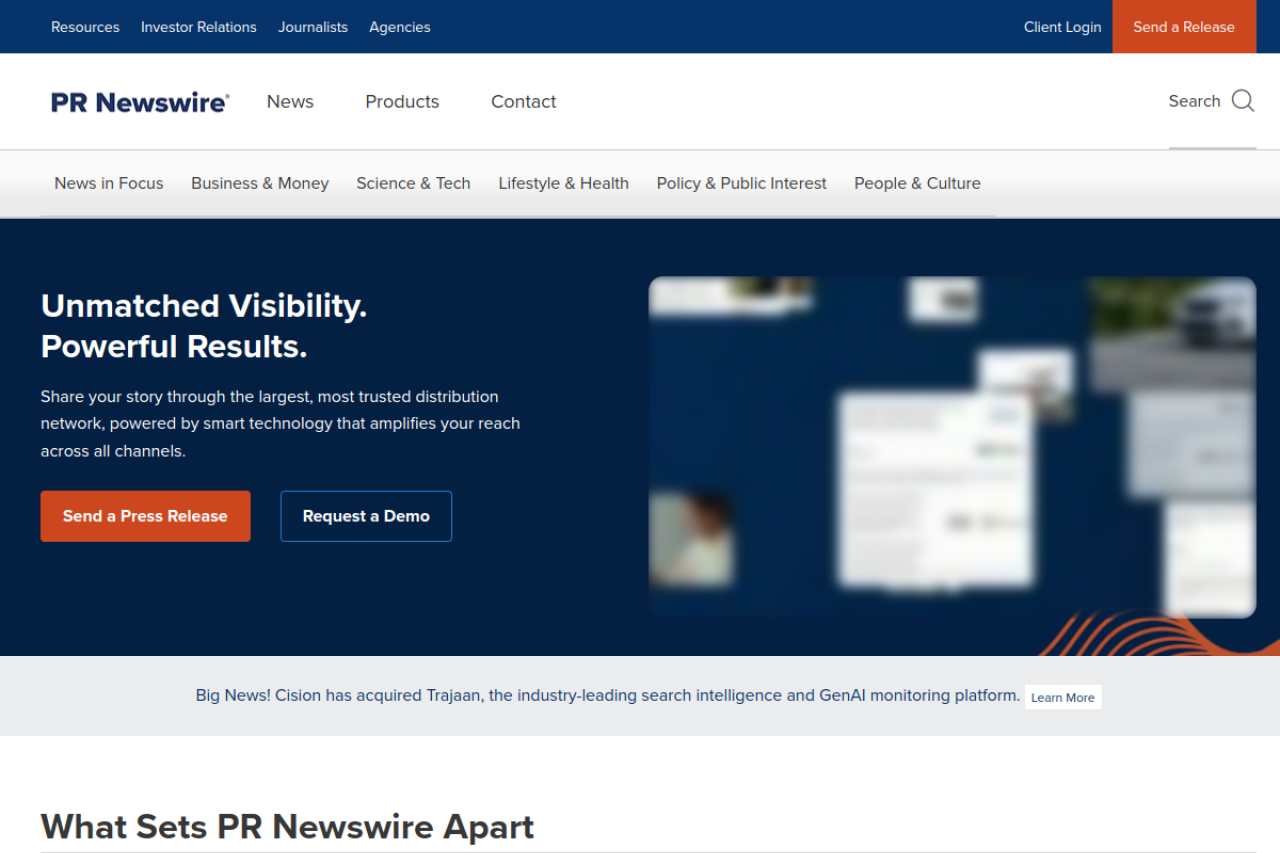Click Send a Release in top bar
Viewport: 1280px width, 853px height.
[1184, 27]
